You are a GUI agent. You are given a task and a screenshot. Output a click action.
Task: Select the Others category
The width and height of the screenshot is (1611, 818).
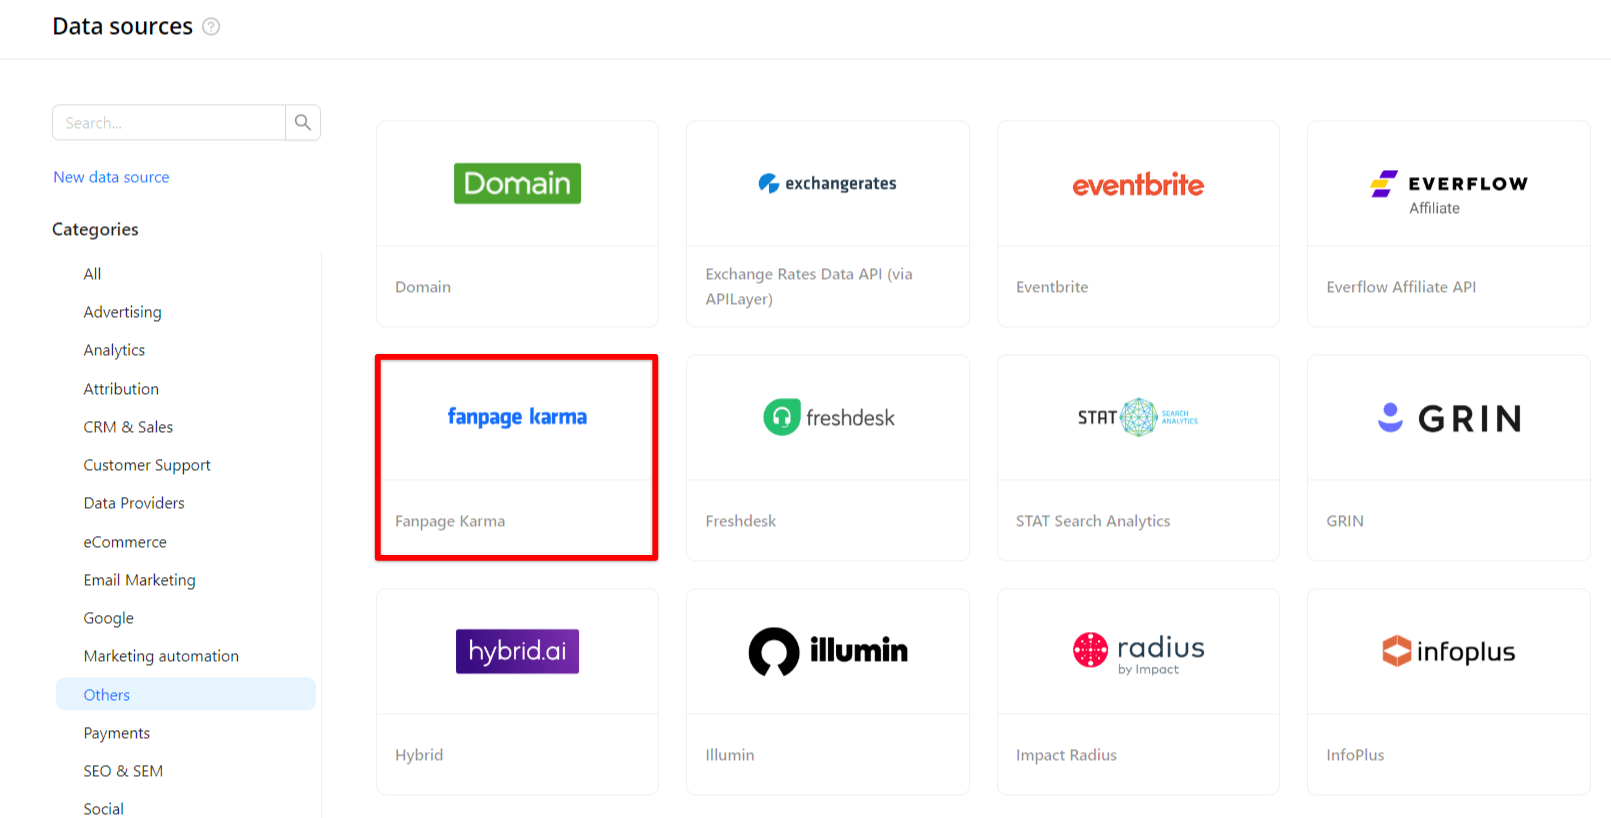186,695
